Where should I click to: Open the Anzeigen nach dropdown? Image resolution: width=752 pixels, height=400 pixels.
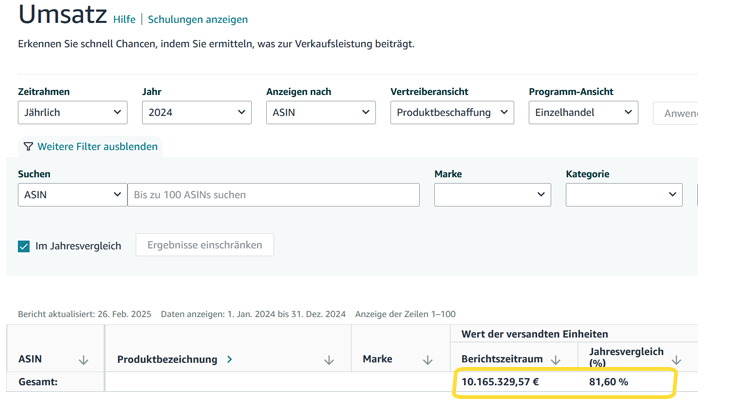320,113
